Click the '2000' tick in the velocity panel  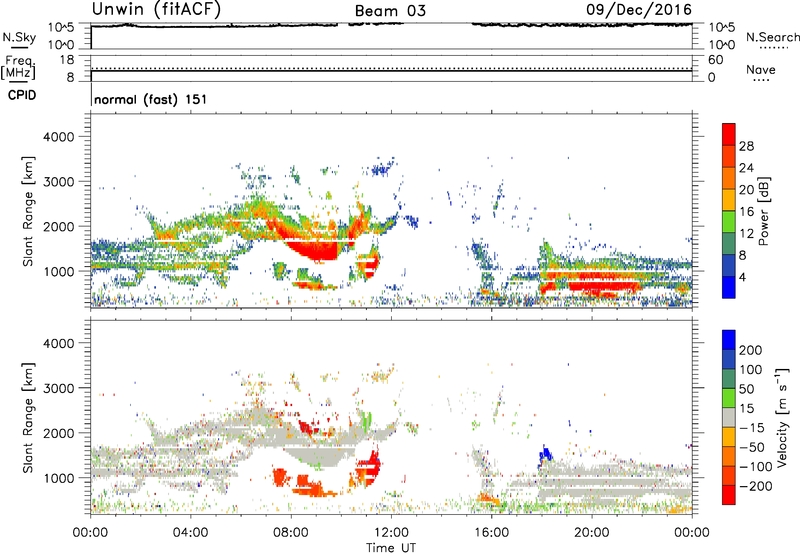point(59,433)
